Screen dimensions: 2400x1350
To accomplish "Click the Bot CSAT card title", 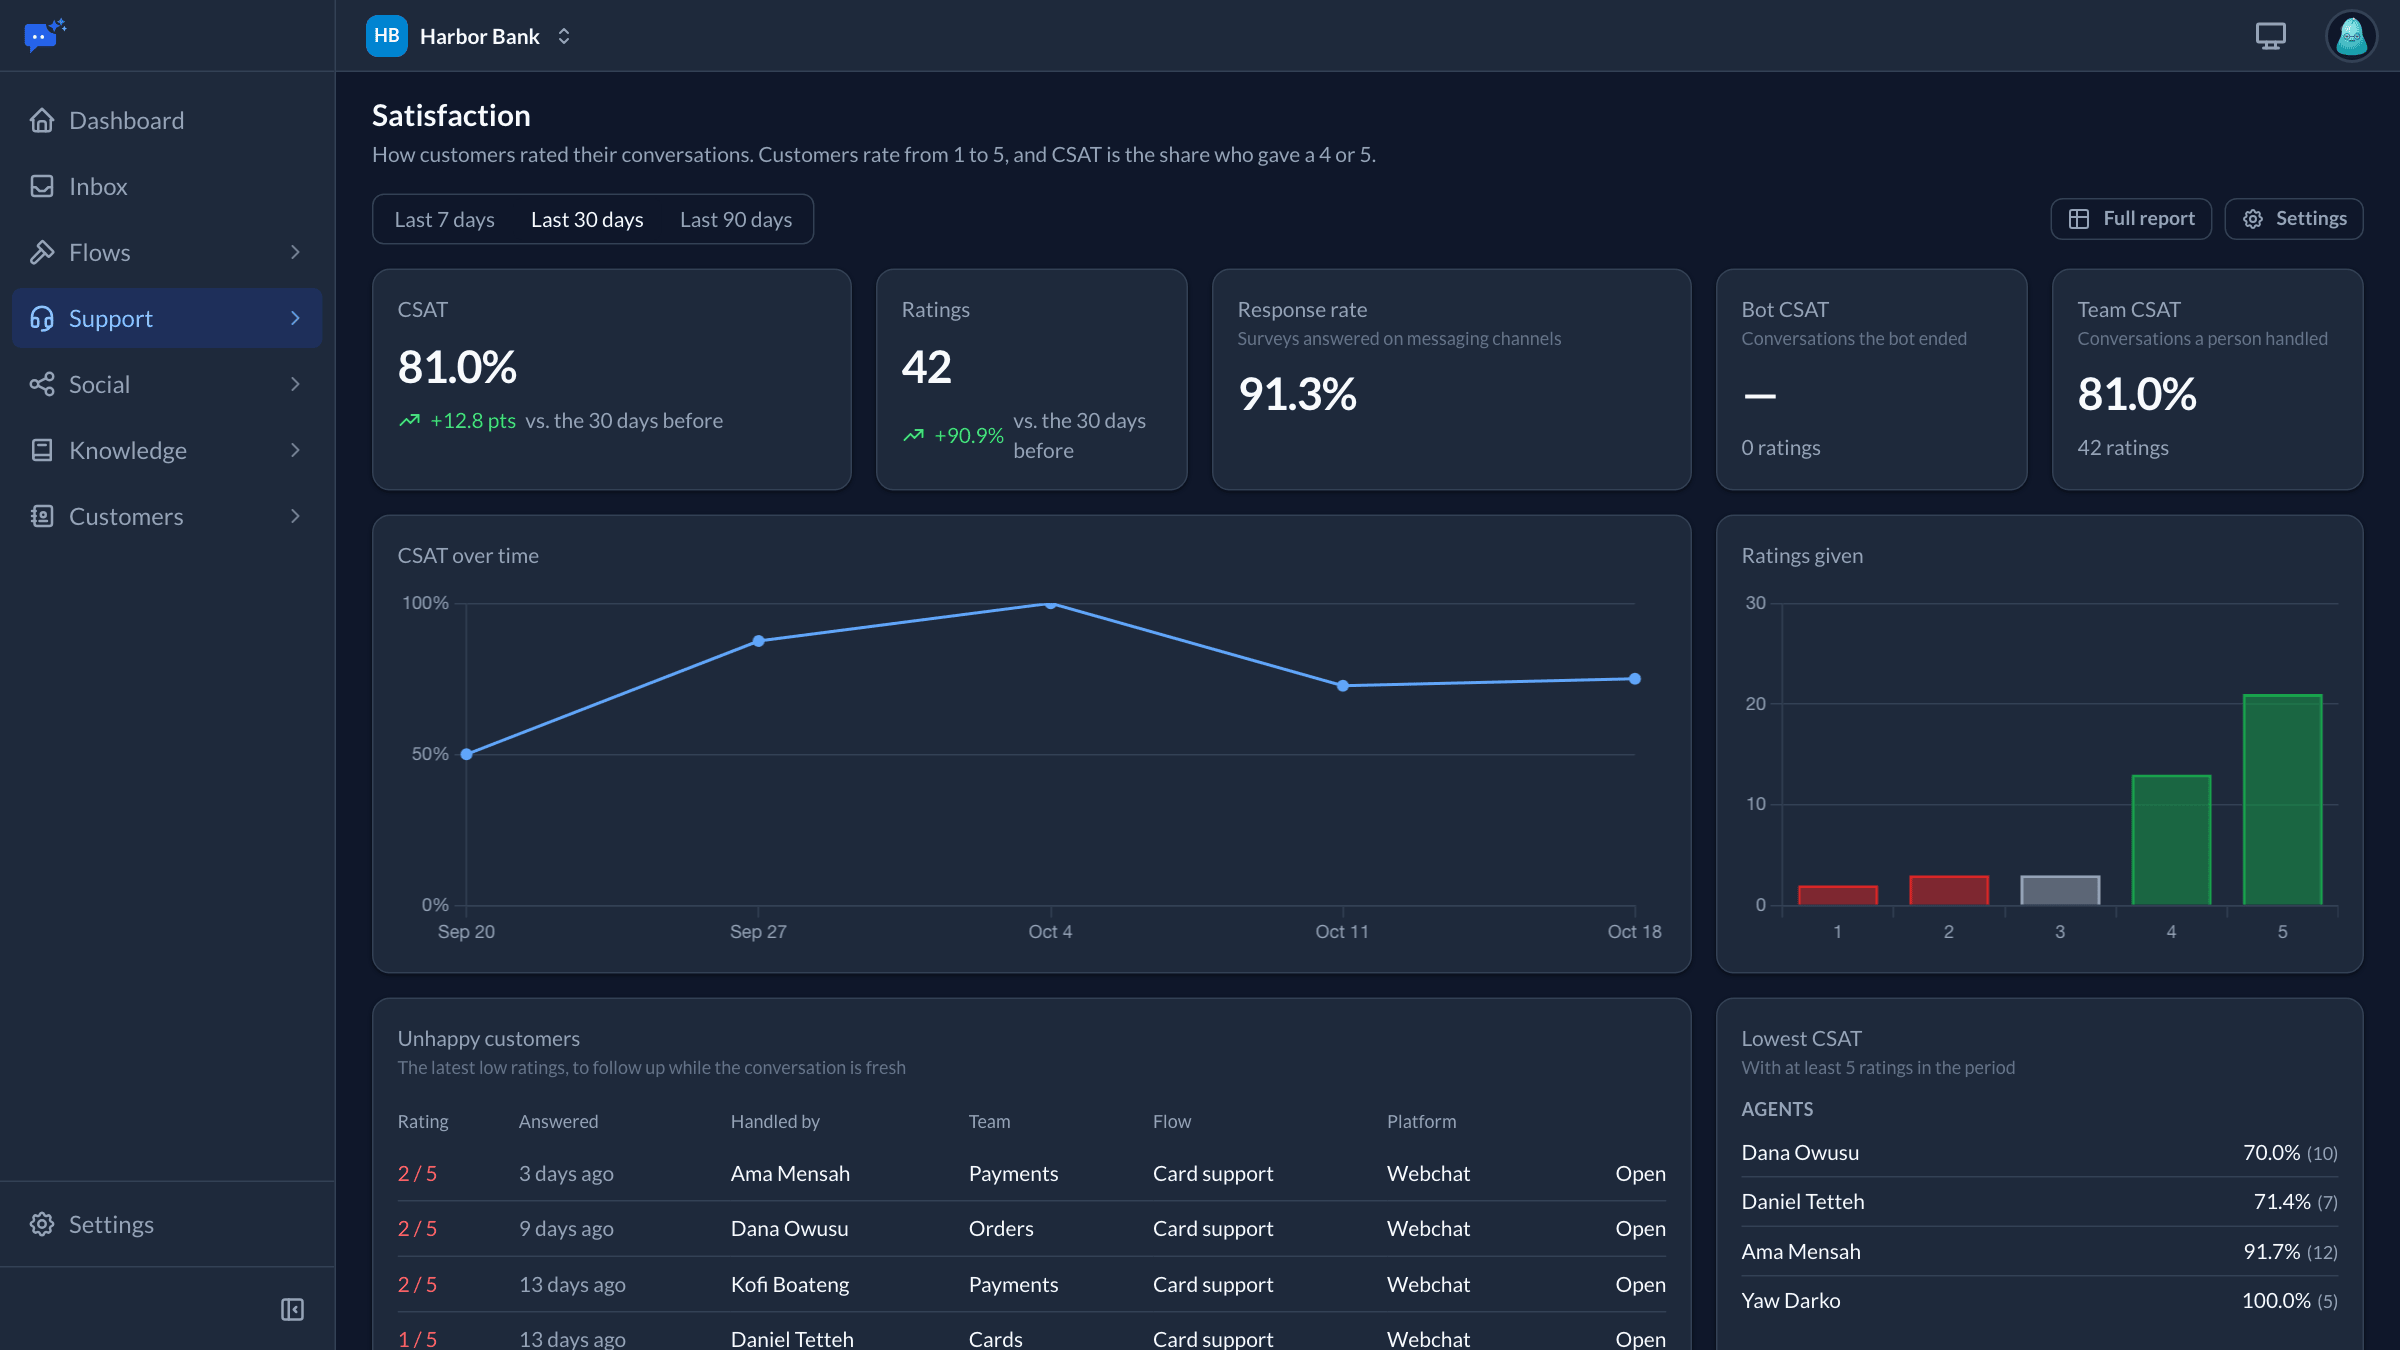I will [1784, 310].
